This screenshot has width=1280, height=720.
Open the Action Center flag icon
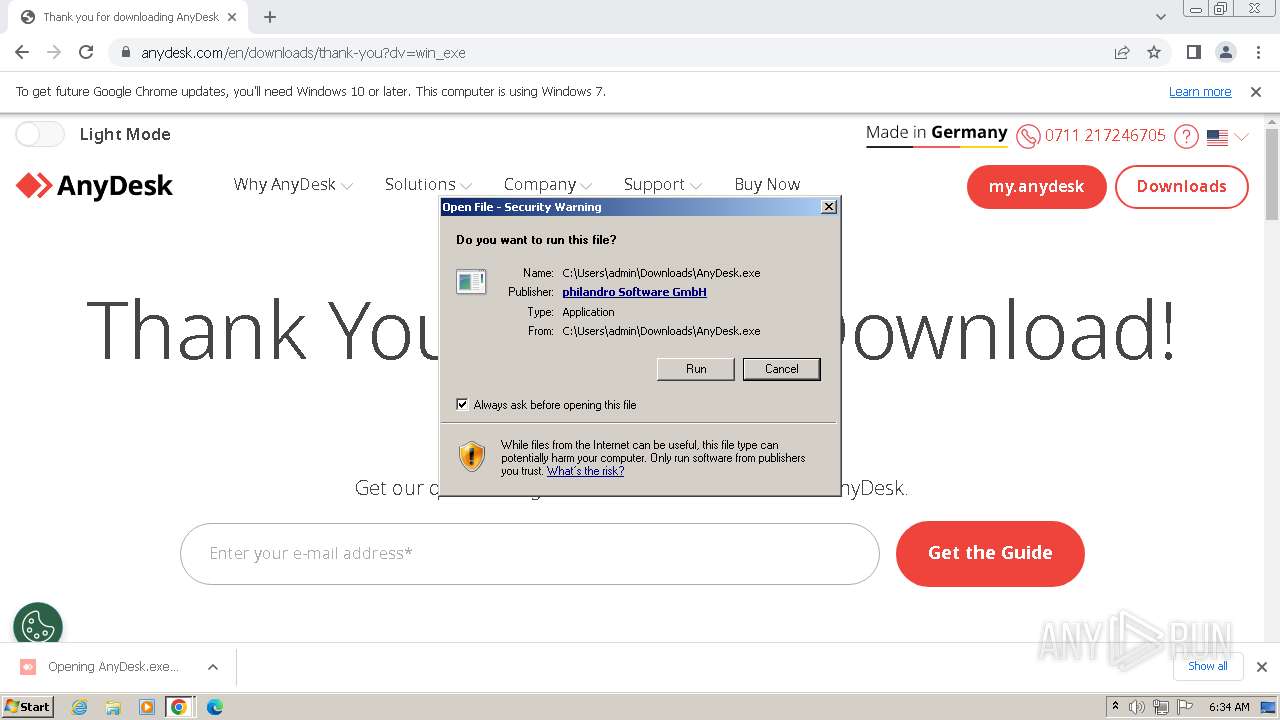coord(1185,707)
